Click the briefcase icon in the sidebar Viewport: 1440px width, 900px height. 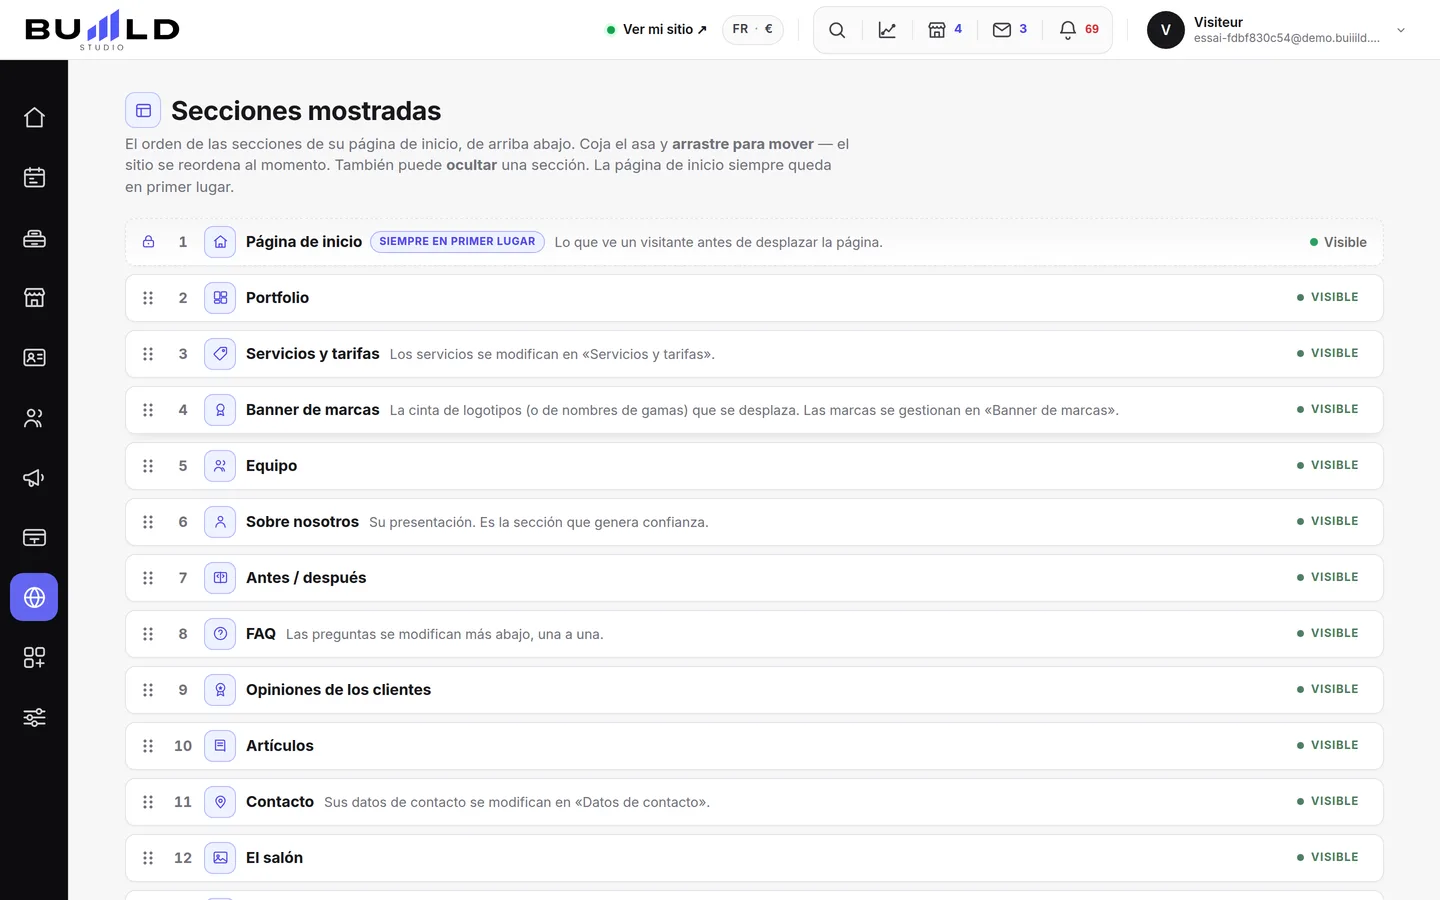(x=34, y=237)
